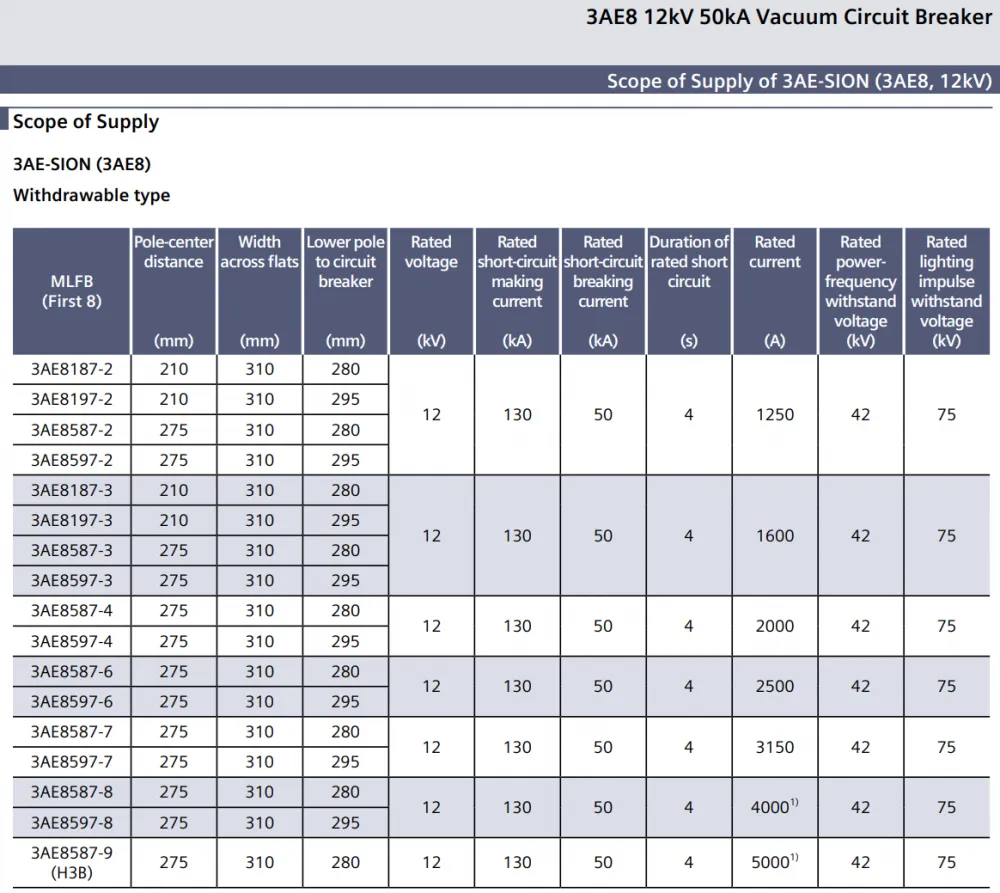
Task: Click impulse voltage '75' in the 4000 A group
Action: (x=946, y=807)
